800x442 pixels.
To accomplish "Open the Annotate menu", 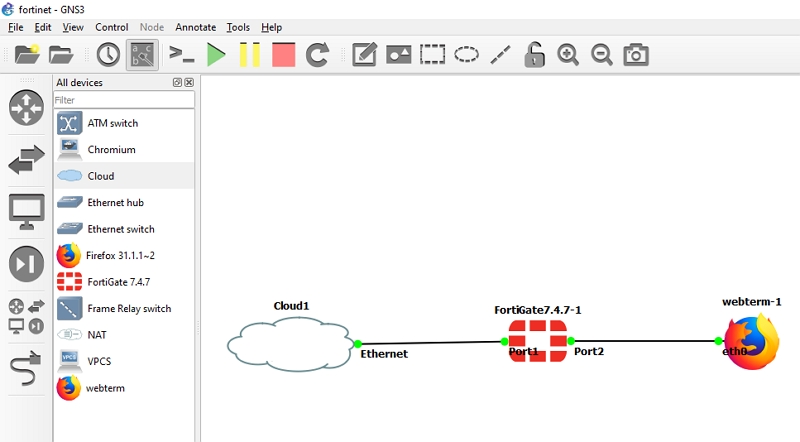I will (195, 27).
